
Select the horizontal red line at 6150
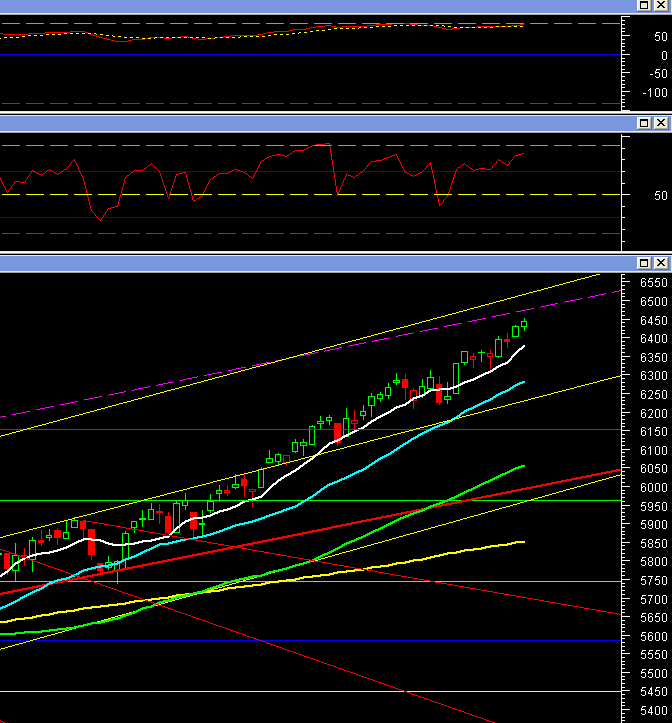point(310,430)
